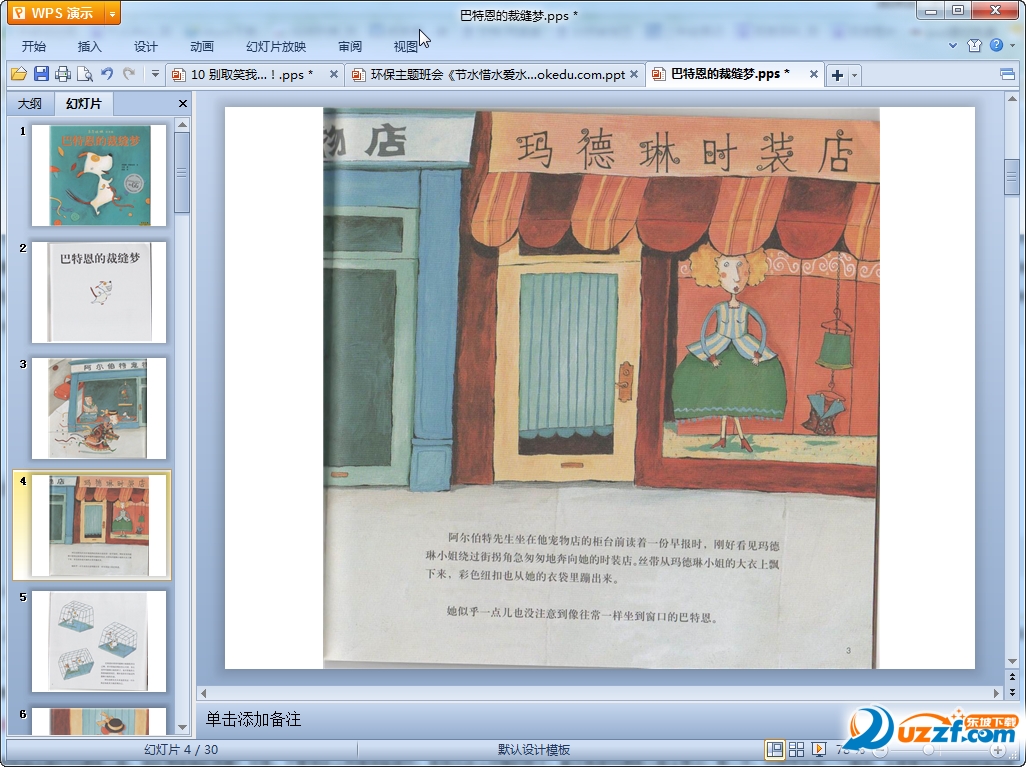The width and height of the screenshot is (1026, 767).
Task: Open the 视图 ribbon tab
Action: pyautogui.click(x=406, y=46)
